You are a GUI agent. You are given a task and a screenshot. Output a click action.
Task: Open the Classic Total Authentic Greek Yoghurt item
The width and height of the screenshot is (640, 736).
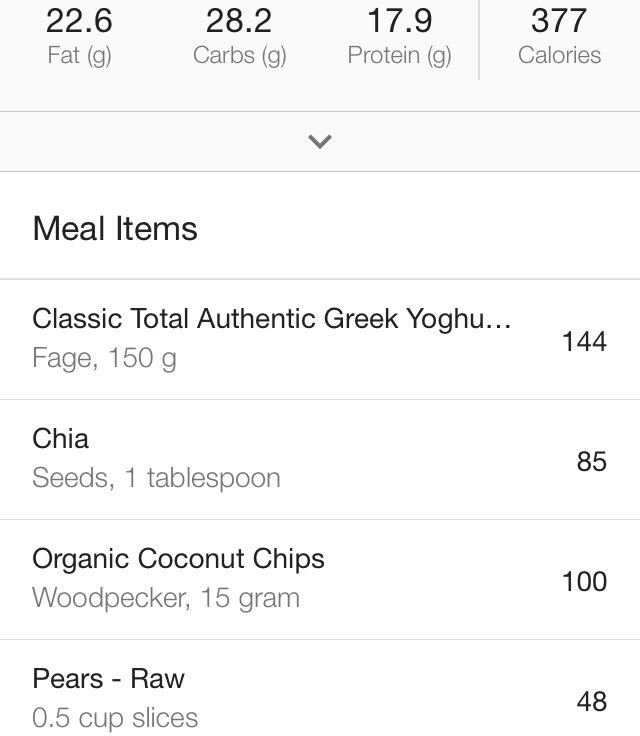pyautogui.click(x=271, y=319)
